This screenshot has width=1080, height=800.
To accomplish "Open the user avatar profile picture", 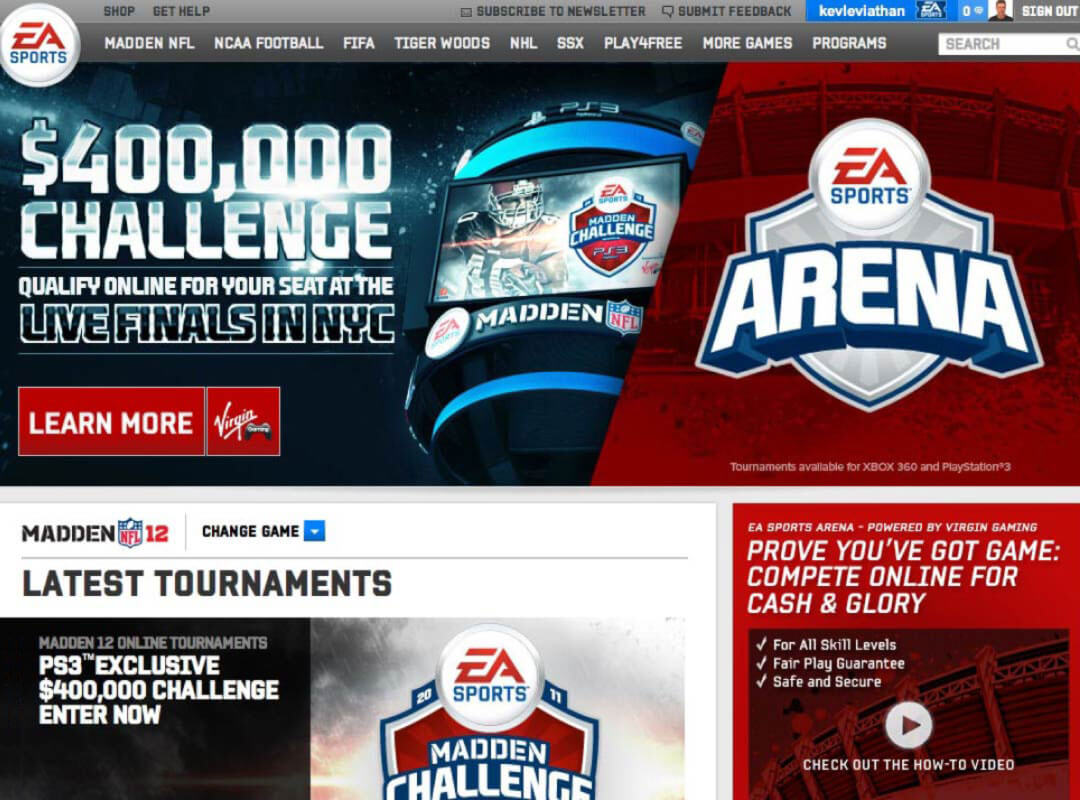I will (1000, 11).
